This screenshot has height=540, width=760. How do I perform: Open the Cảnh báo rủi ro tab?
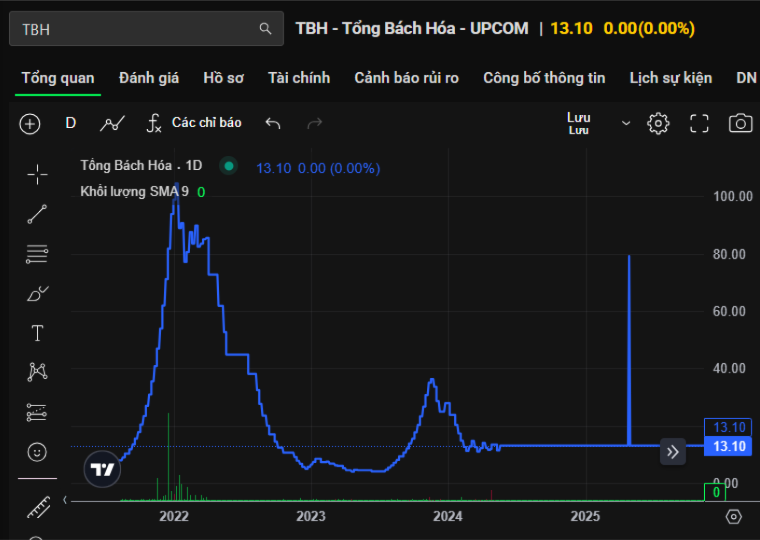[x=406, y=78]
